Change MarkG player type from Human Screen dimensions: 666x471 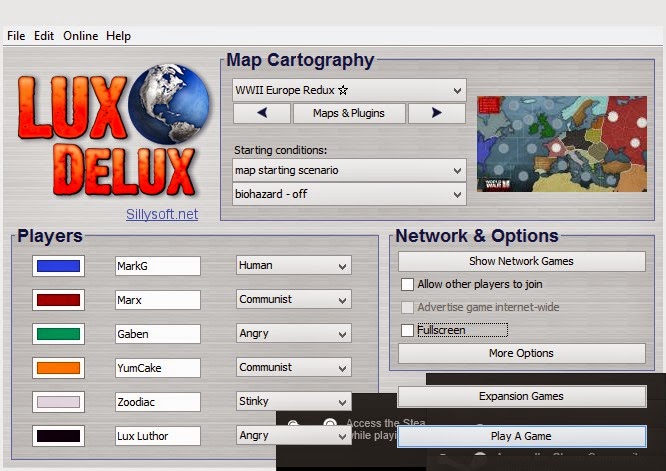coord(294,265)
